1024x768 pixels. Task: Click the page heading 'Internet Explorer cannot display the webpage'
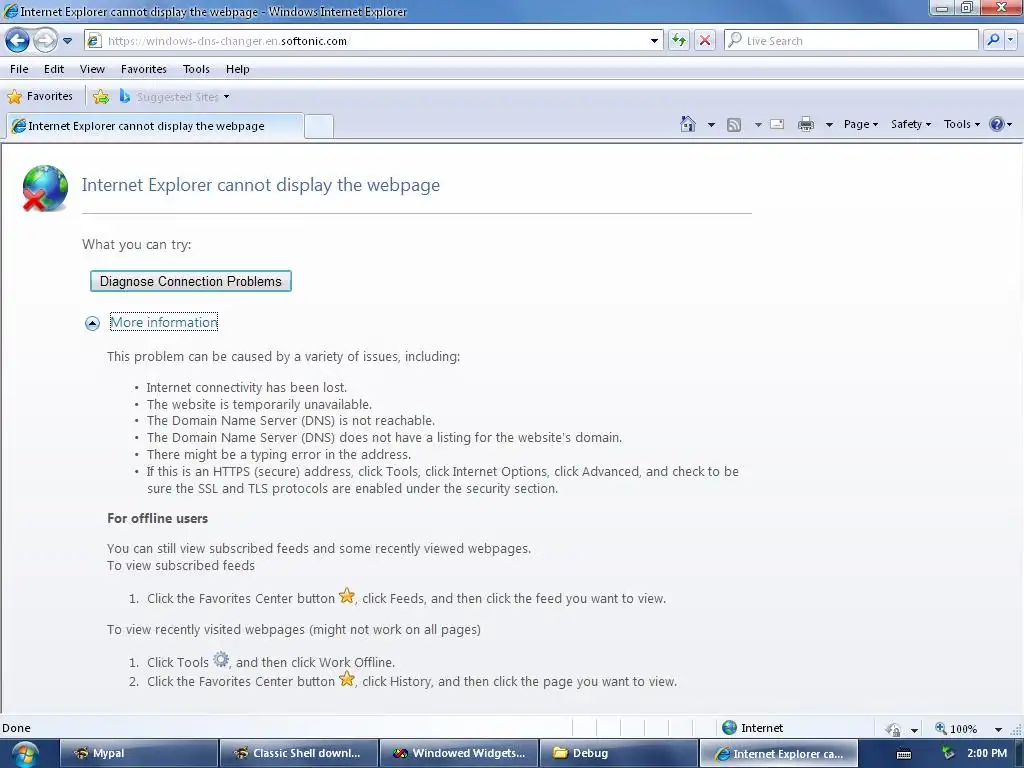(261, 185)
